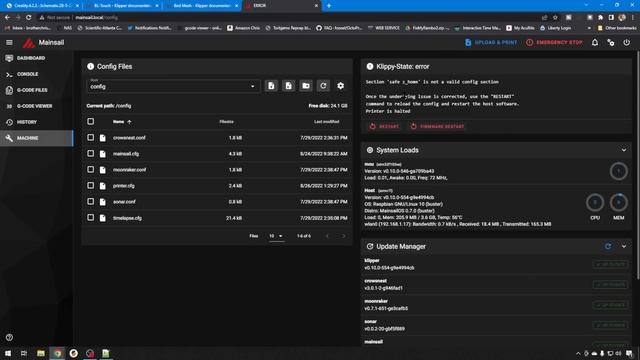
Task: Click the create new folder icon
Action: tap(306, 86)
